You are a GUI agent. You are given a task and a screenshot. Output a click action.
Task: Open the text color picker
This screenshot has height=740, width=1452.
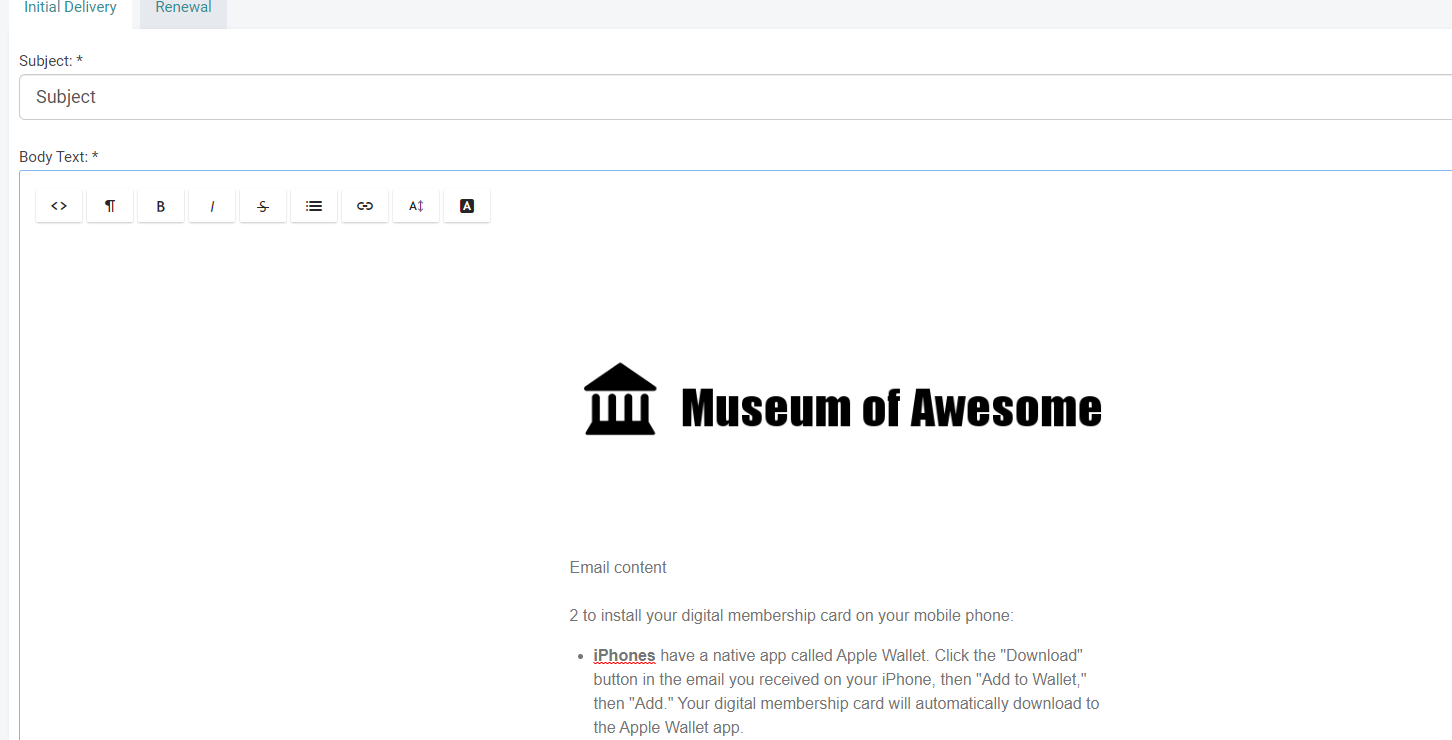[x=467, y=206]
